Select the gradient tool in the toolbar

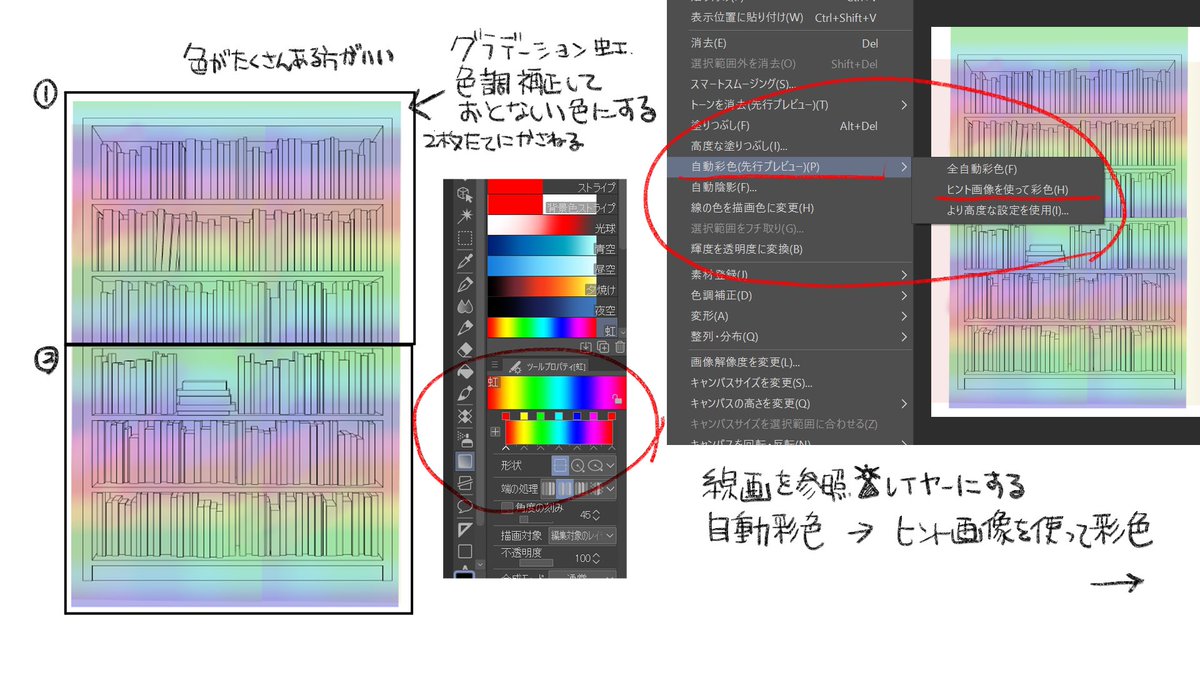[465, 461]
